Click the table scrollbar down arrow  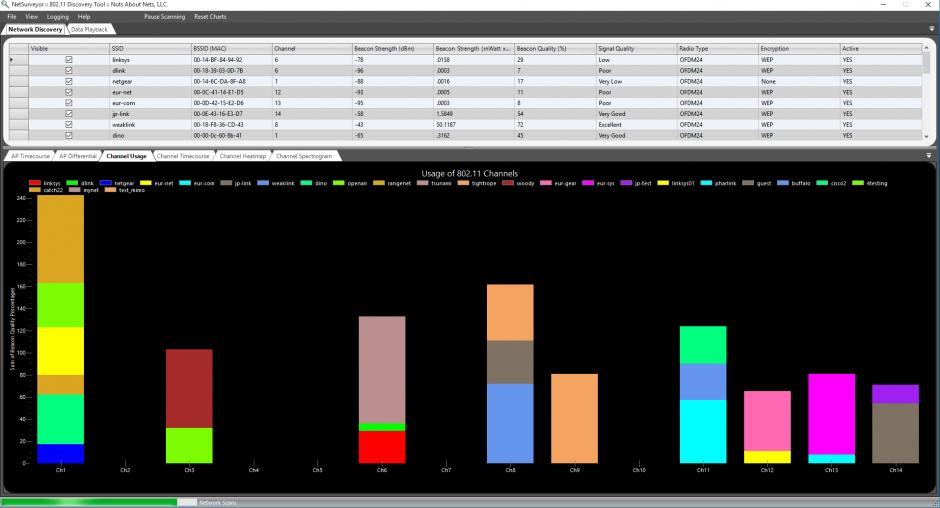pyautogui.click(x=926, y=136)
